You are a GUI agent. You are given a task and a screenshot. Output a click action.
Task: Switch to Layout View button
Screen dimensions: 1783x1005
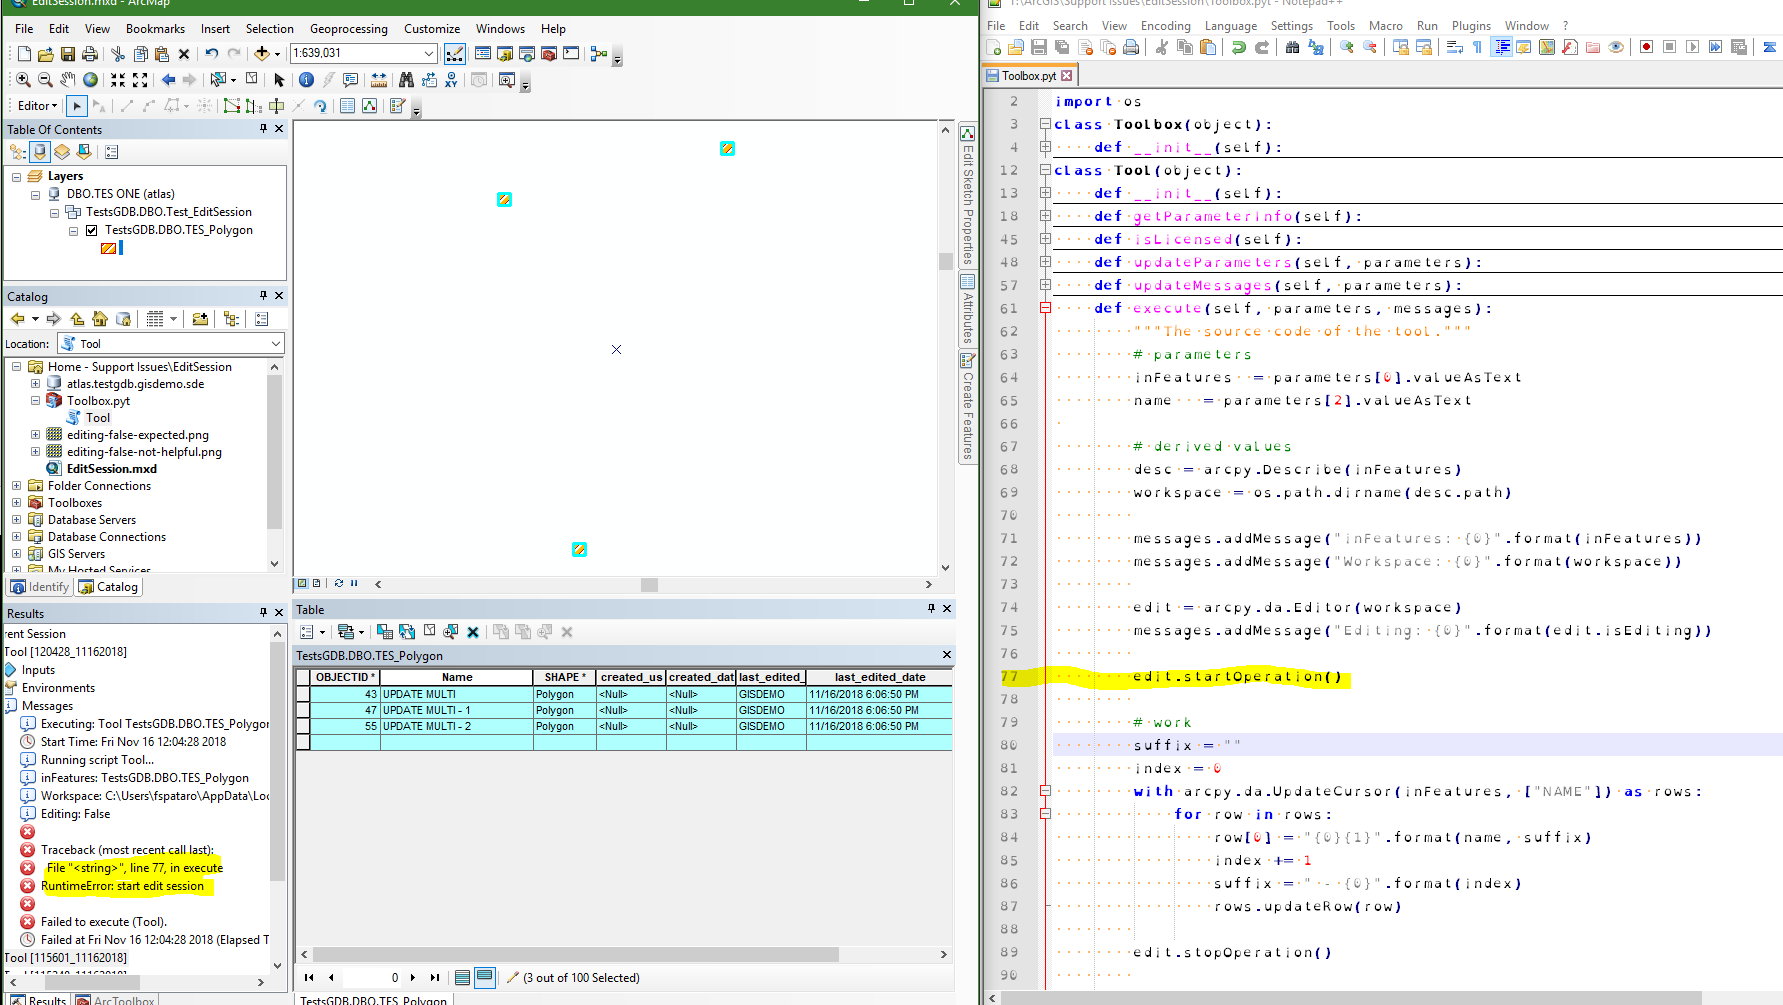coord(316,583)
